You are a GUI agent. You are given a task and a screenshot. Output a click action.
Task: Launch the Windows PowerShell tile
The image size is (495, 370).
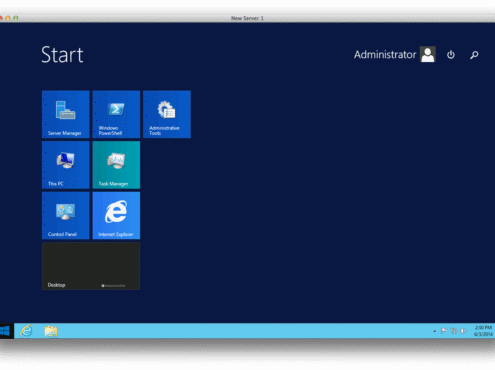click(x=116, y=114)
